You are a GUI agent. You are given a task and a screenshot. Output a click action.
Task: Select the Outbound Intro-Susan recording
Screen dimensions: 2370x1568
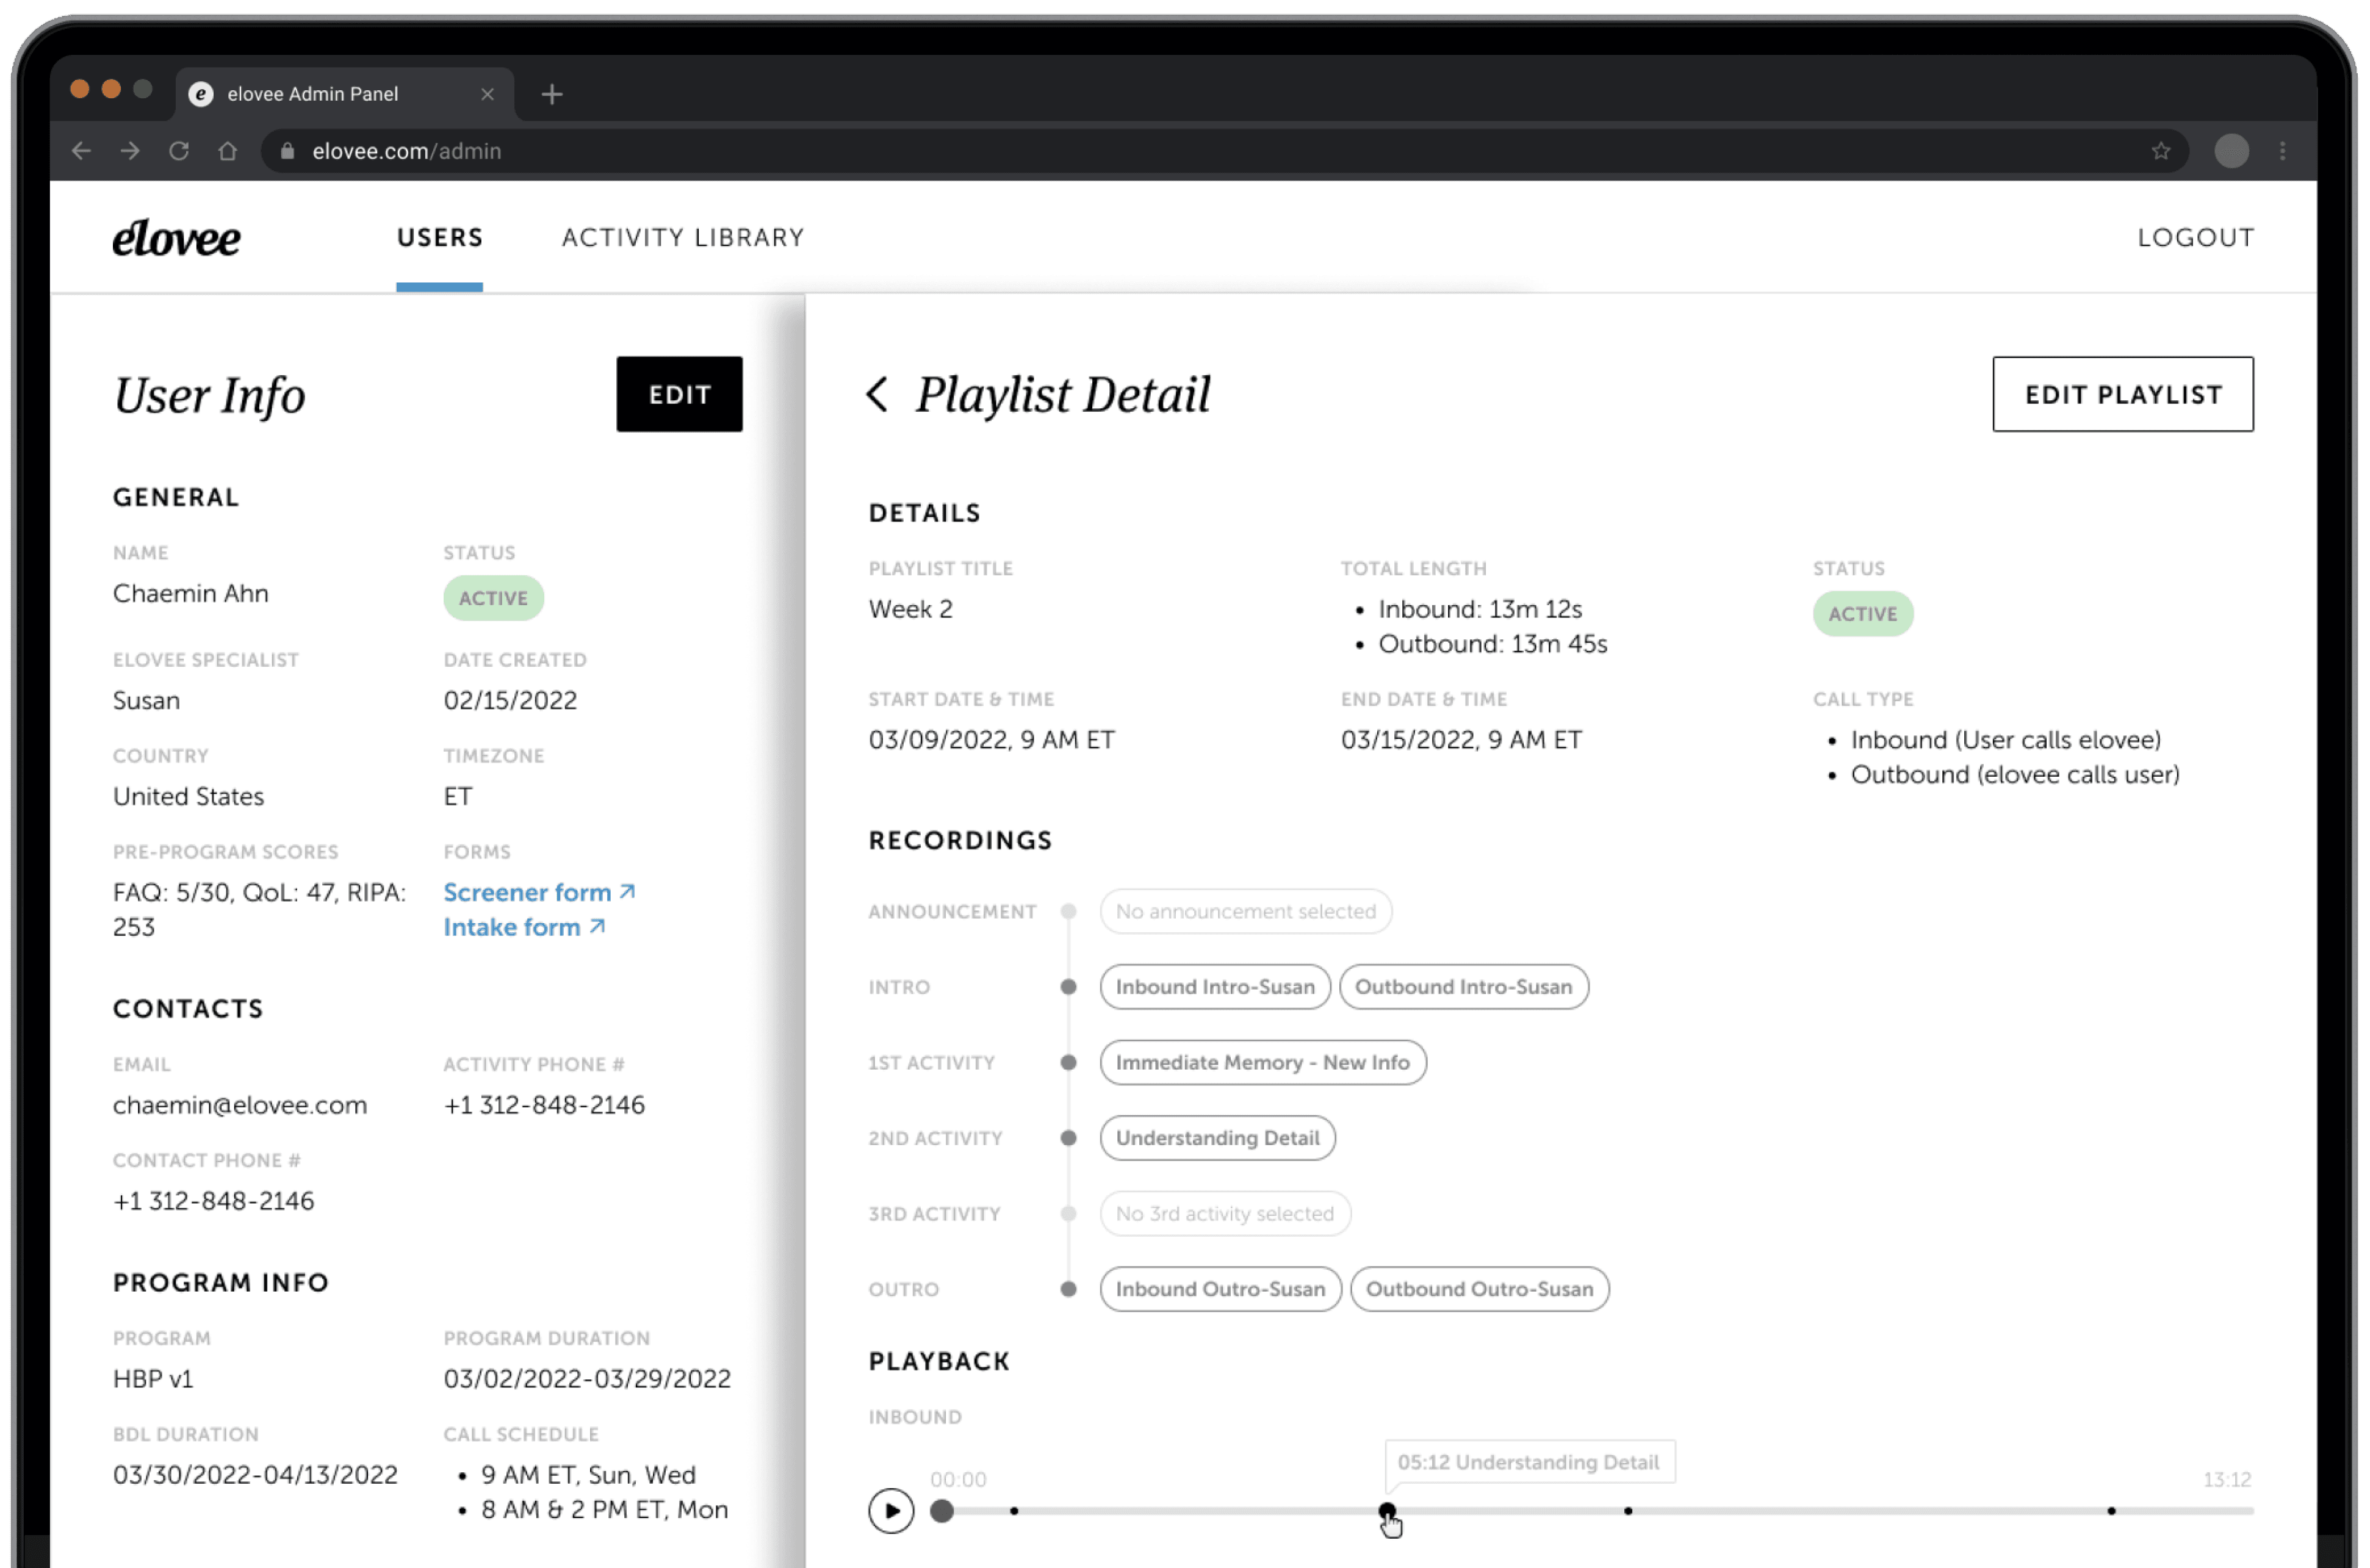tap(1464, 987)
